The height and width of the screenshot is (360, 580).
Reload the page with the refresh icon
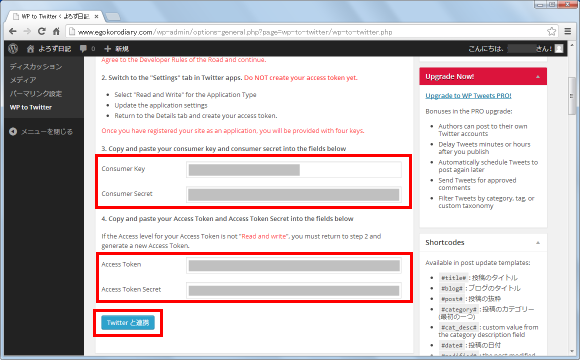coord(42,31)
